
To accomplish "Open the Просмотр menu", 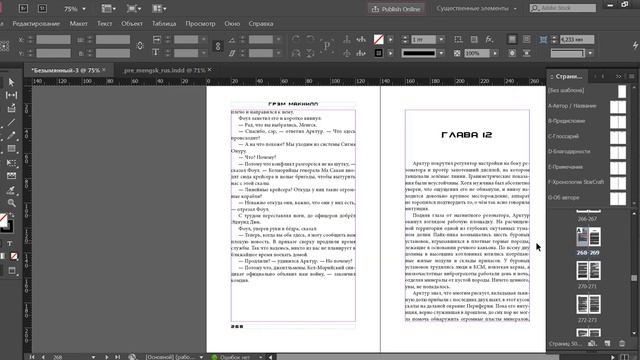I will tap(200, 24).
